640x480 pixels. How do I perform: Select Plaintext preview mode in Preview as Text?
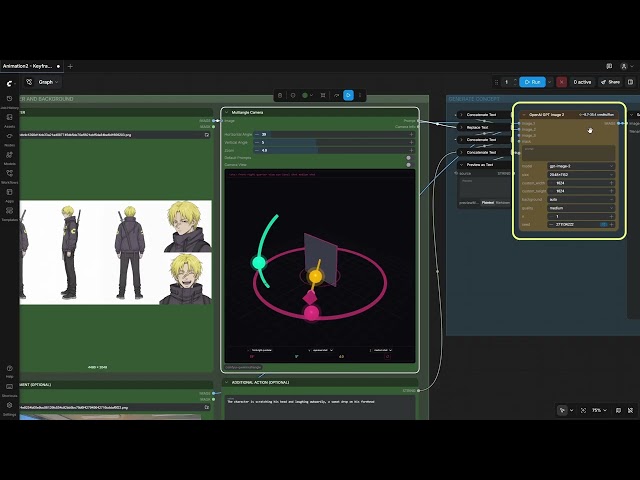[487, 203]
